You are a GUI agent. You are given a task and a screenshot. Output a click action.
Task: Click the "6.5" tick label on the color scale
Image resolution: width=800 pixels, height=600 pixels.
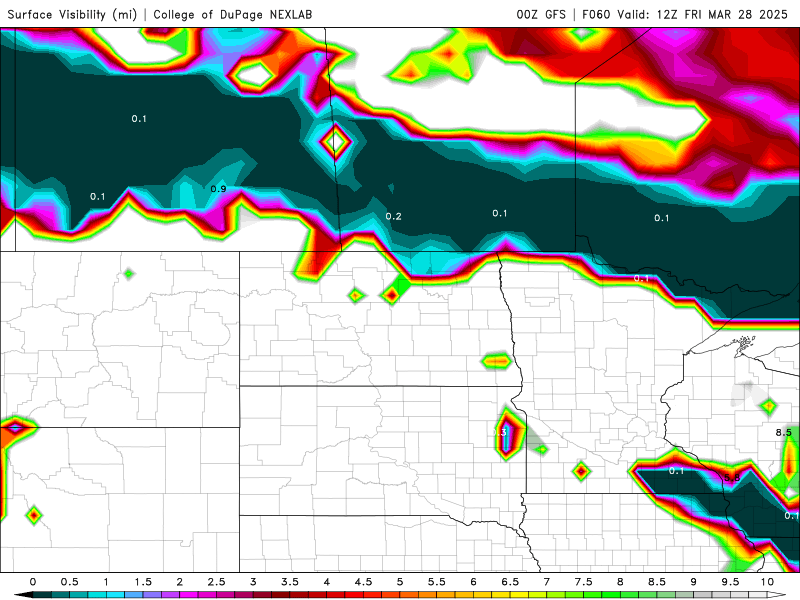510,582
